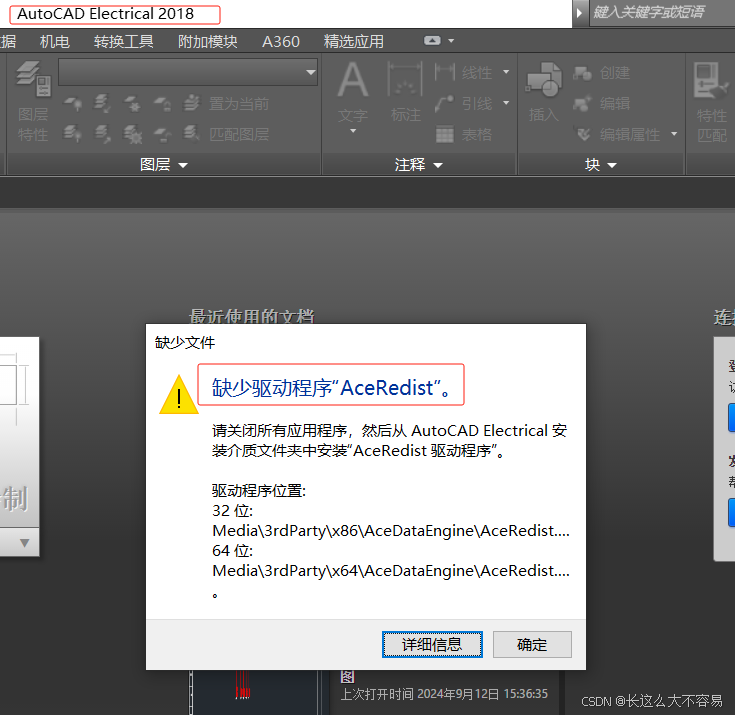Click the 64 位 driver path text

tap(390, 571)
